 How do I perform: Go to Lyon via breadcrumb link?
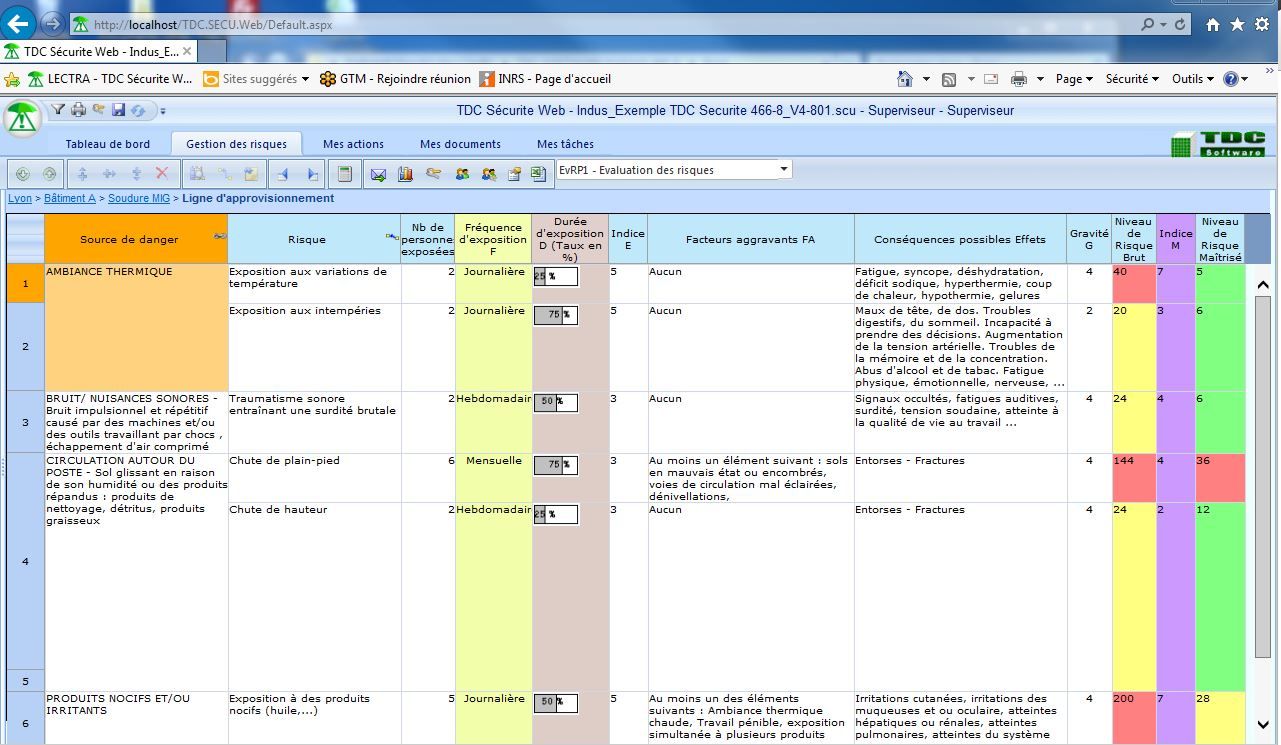pos(20,199)
